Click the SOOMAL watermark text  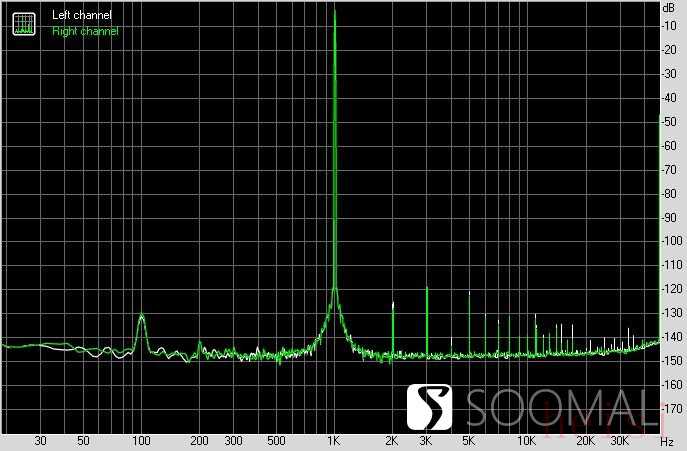pos(563,408)
